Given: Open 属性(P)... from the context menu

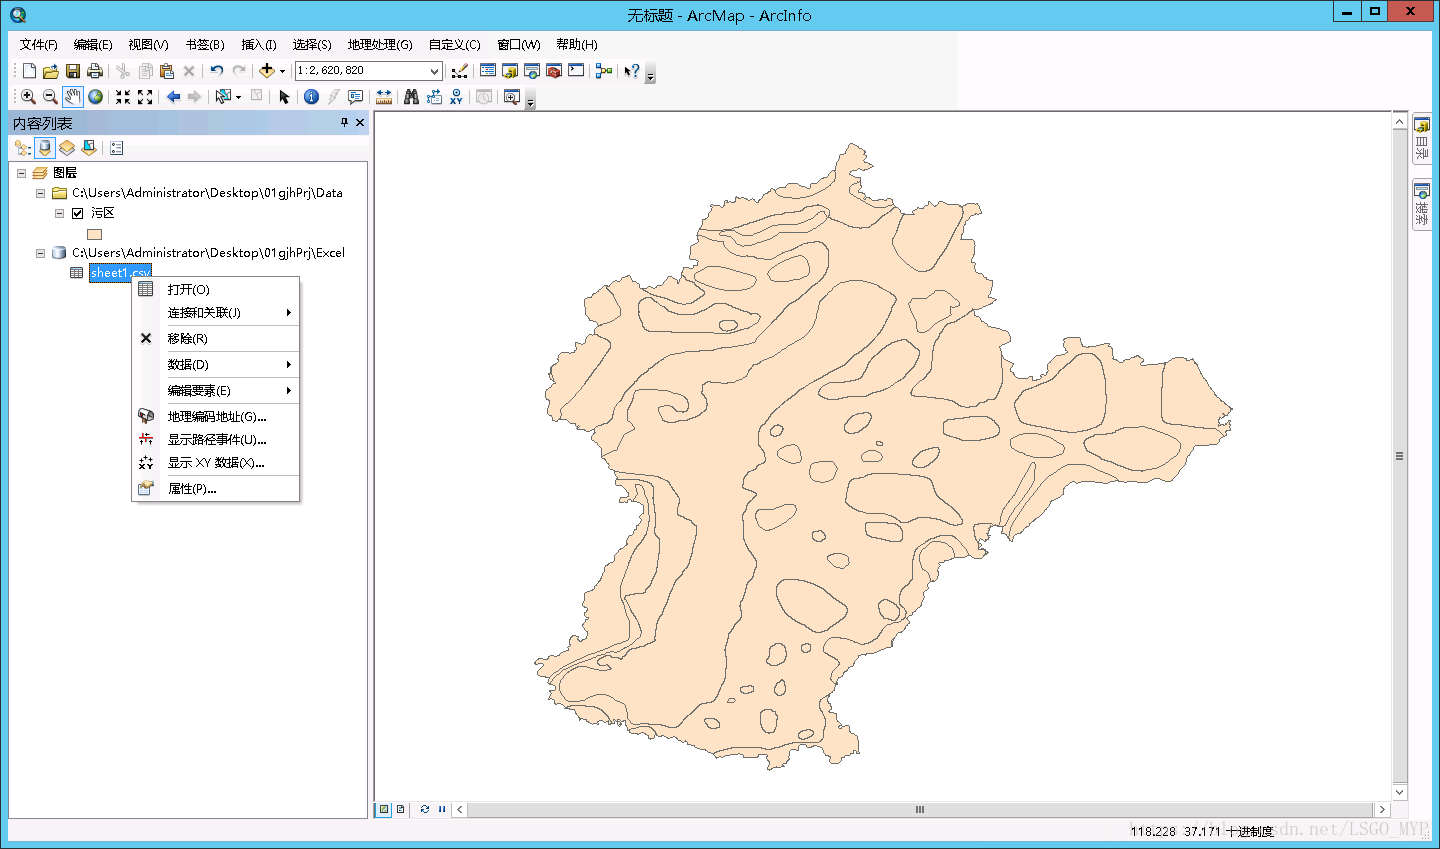Looking at the screenshot, I should (x=216, y=489).
